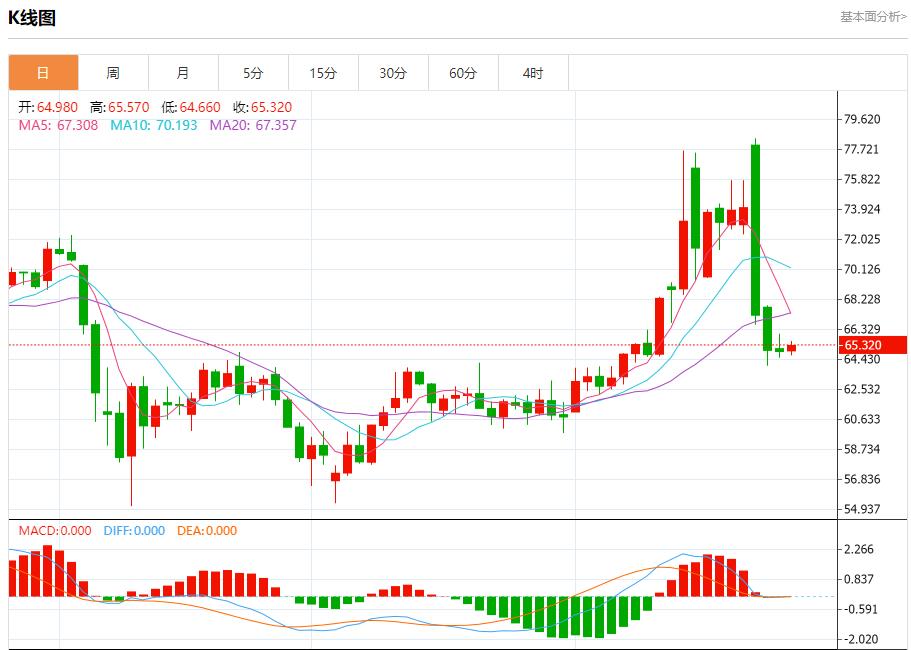Switch to the 月 monthly tab
The width and height of the screenshot is (911, 650).
click(x=183, y=73)
